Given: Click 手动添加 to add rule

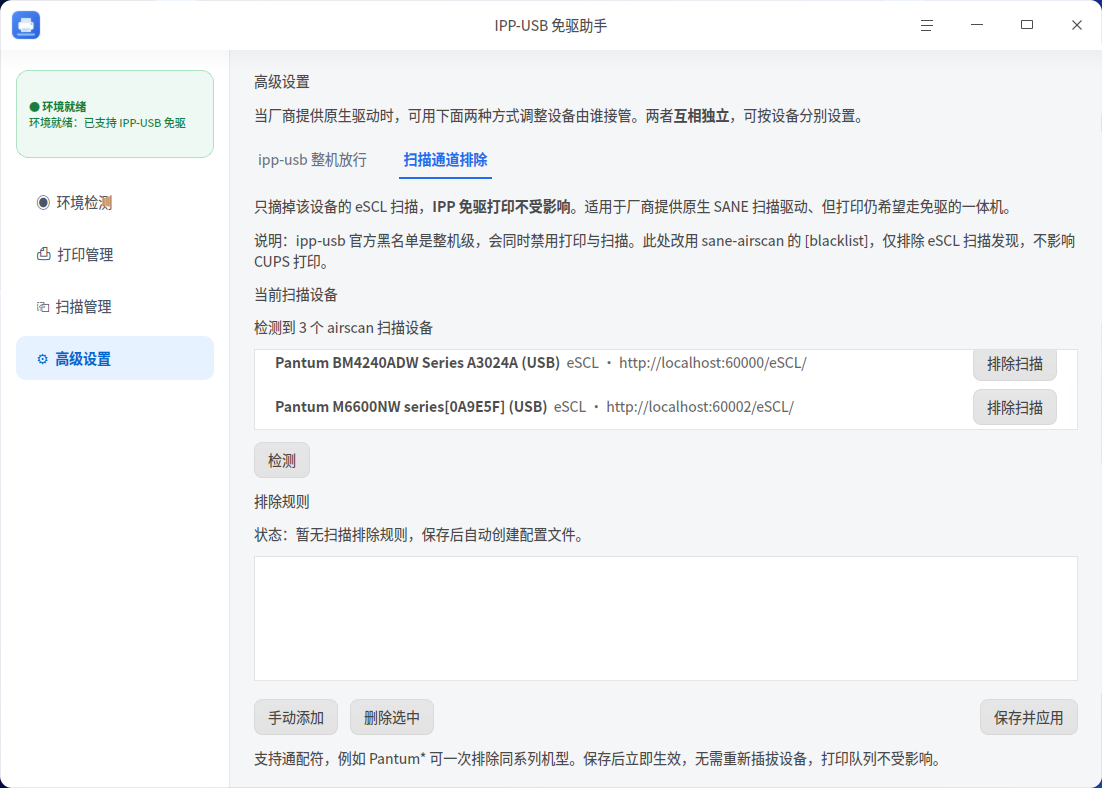Looking at the screenshot, I should (x=296, y=717).
